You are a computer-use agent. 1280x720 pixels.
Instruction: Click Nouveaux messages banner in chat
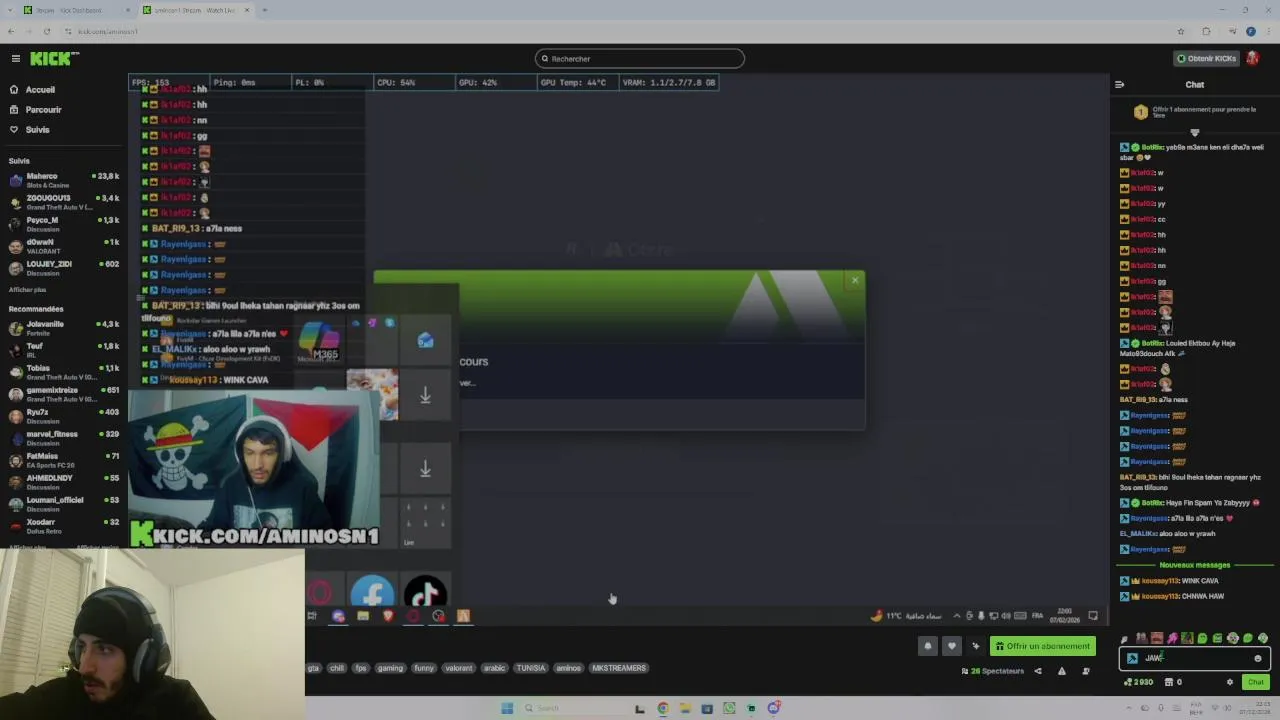[x=1195, y=565]
